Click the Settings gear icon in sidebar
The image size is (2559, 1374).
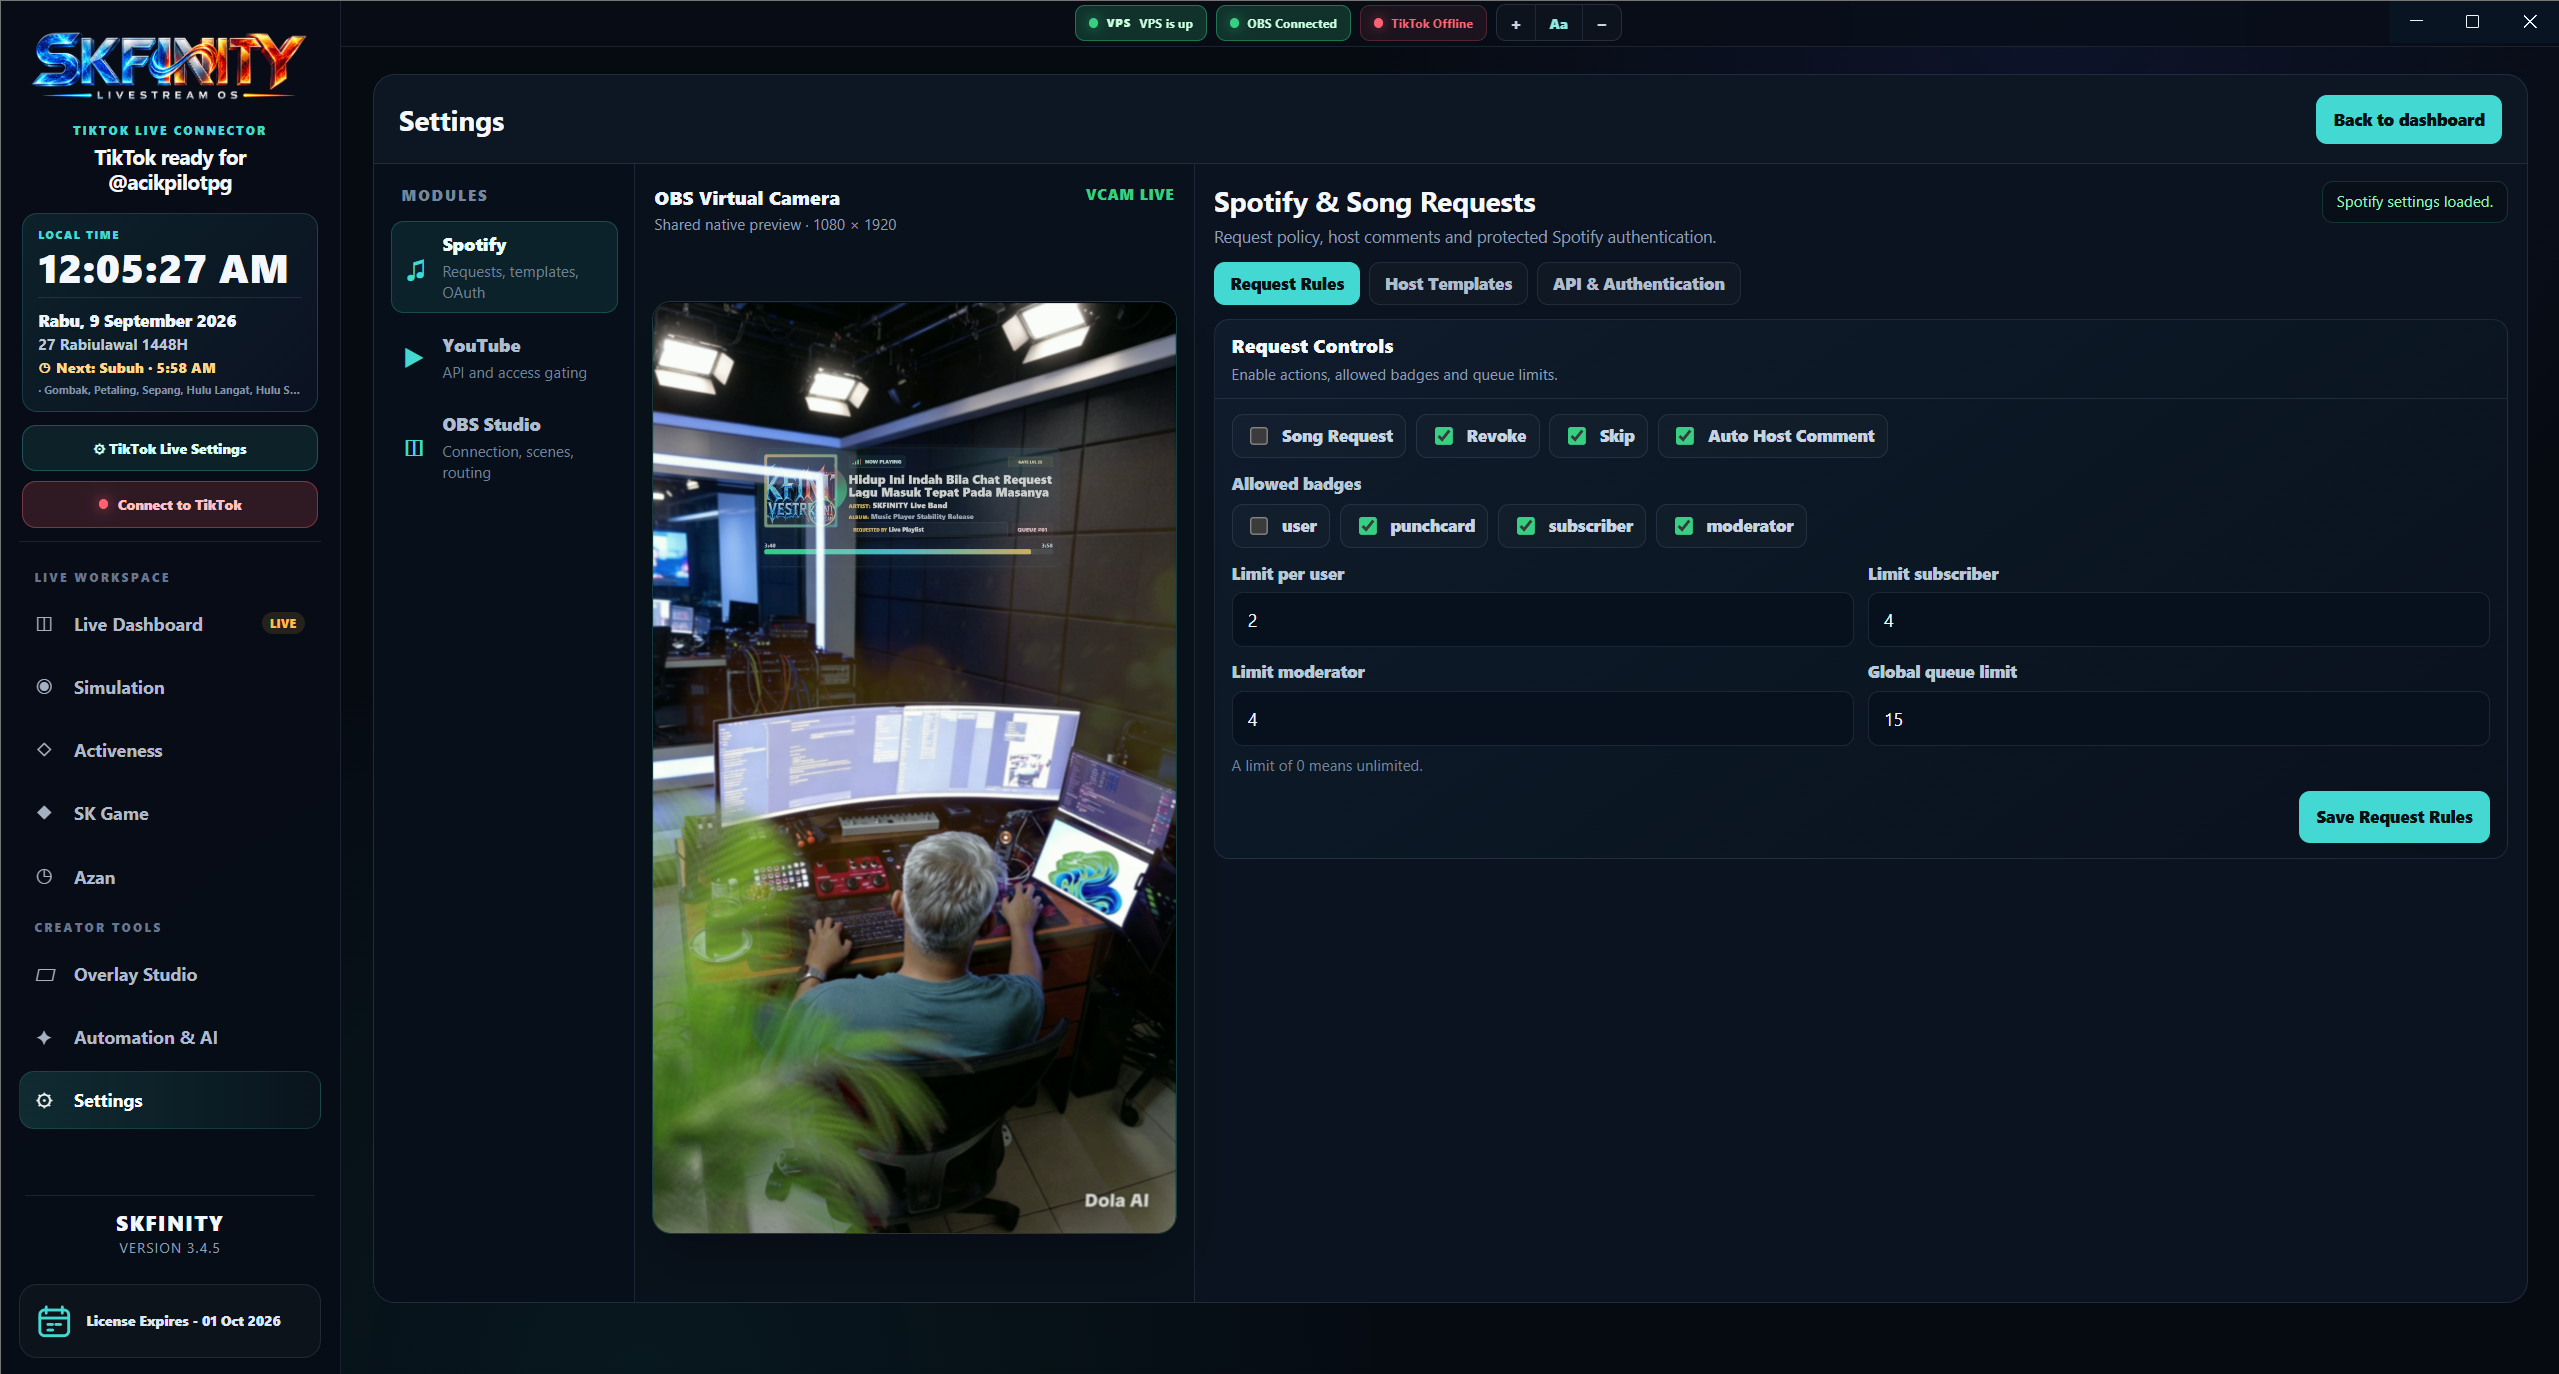[x=44, y=1101]
